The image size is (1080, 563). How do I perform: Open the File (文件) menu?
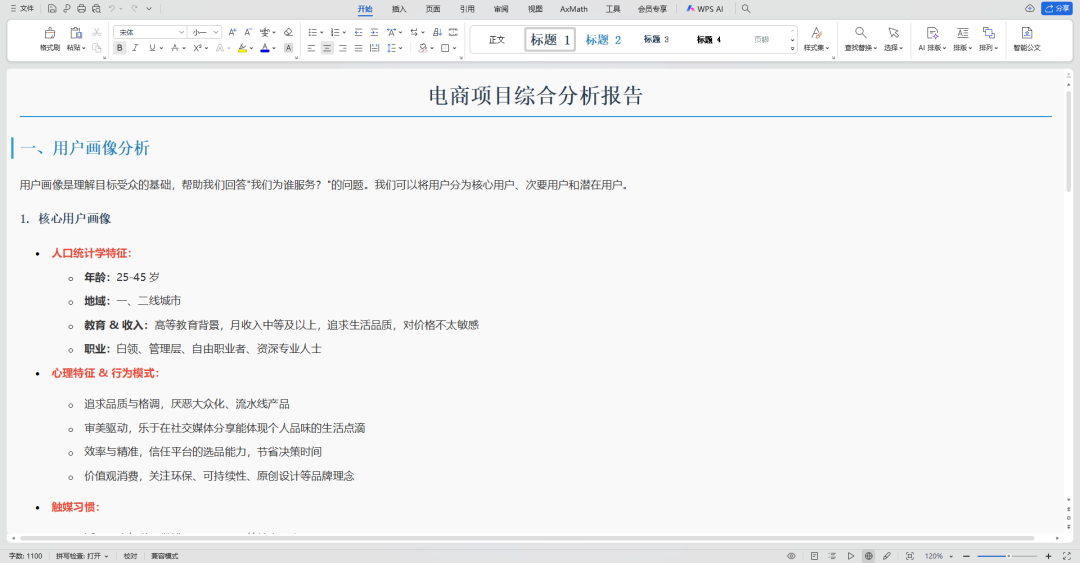[22, 9]
